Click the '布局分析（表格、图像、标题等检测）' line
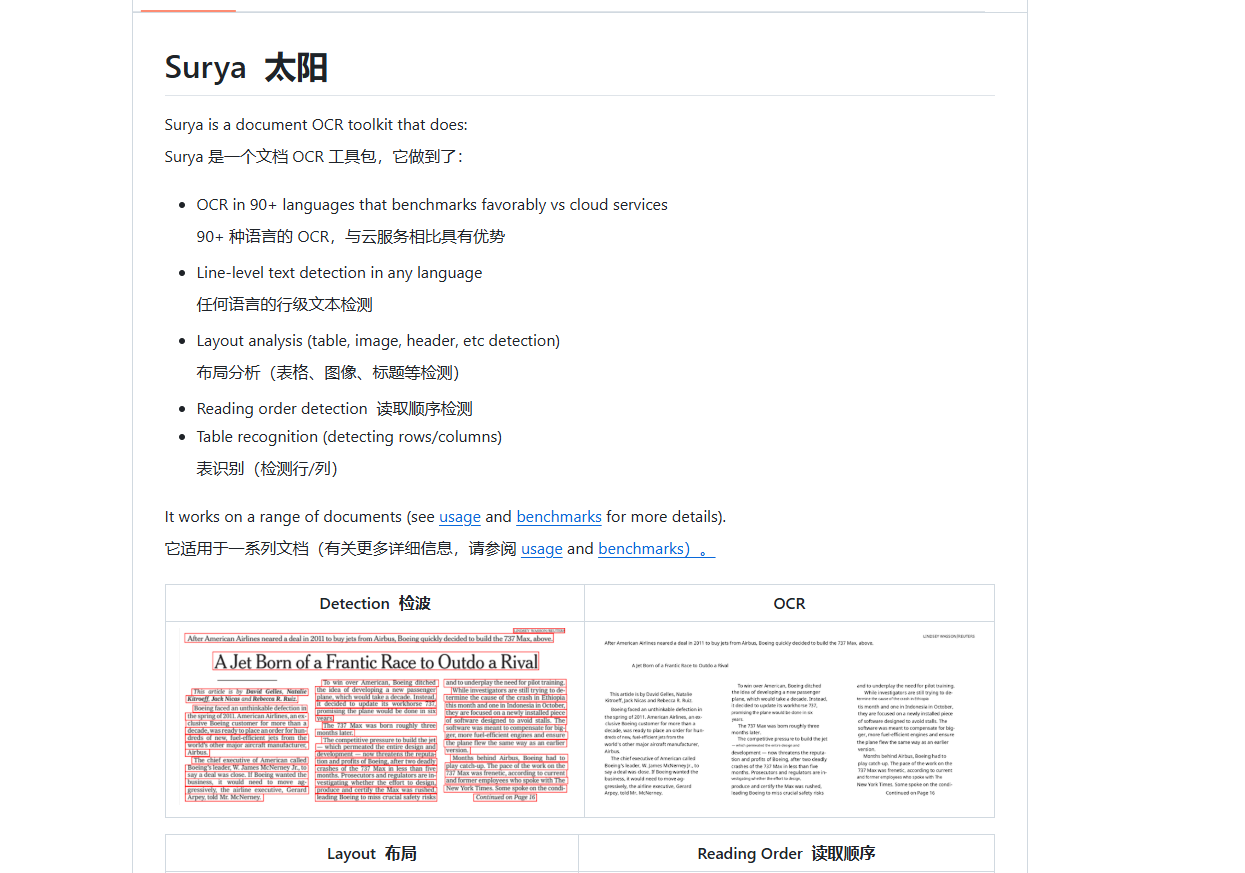The width and height of the screenshot is (1245, 873). pos(328,373)
